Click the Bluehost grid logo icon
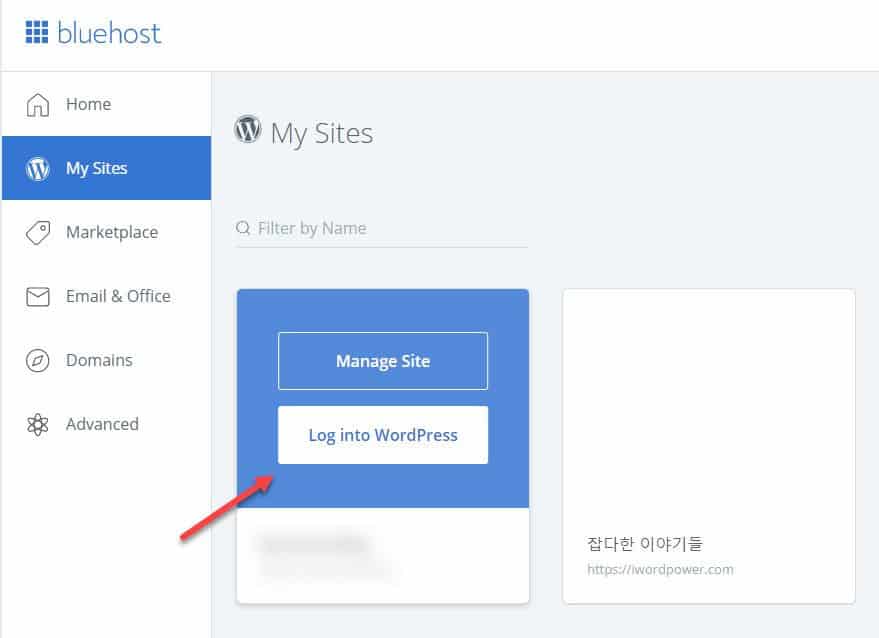This screenshot has height=638, width=879. point(37,32)
